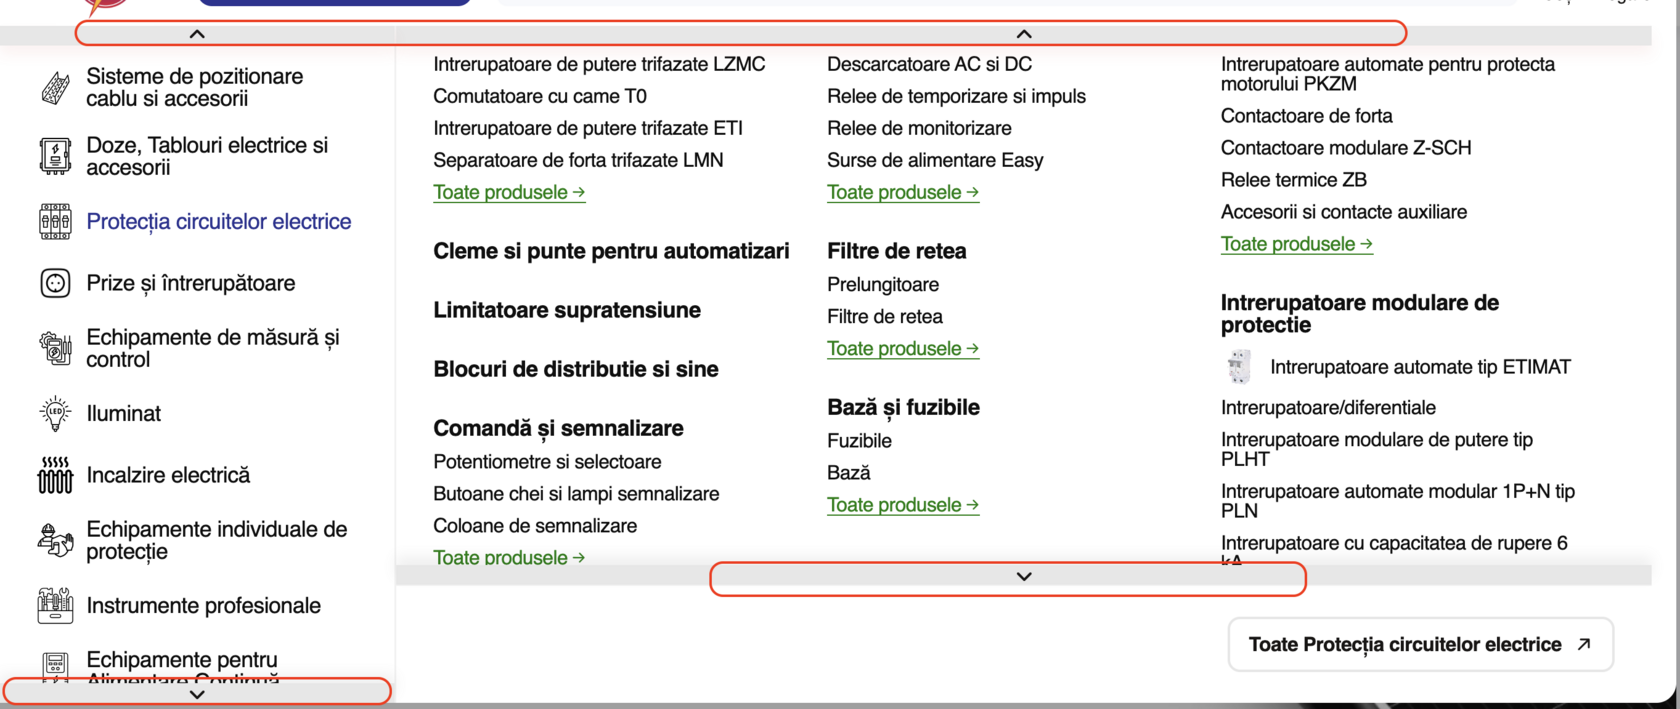
Task: Open Echipamente individuale de protecție category
Action: (217, 540)
